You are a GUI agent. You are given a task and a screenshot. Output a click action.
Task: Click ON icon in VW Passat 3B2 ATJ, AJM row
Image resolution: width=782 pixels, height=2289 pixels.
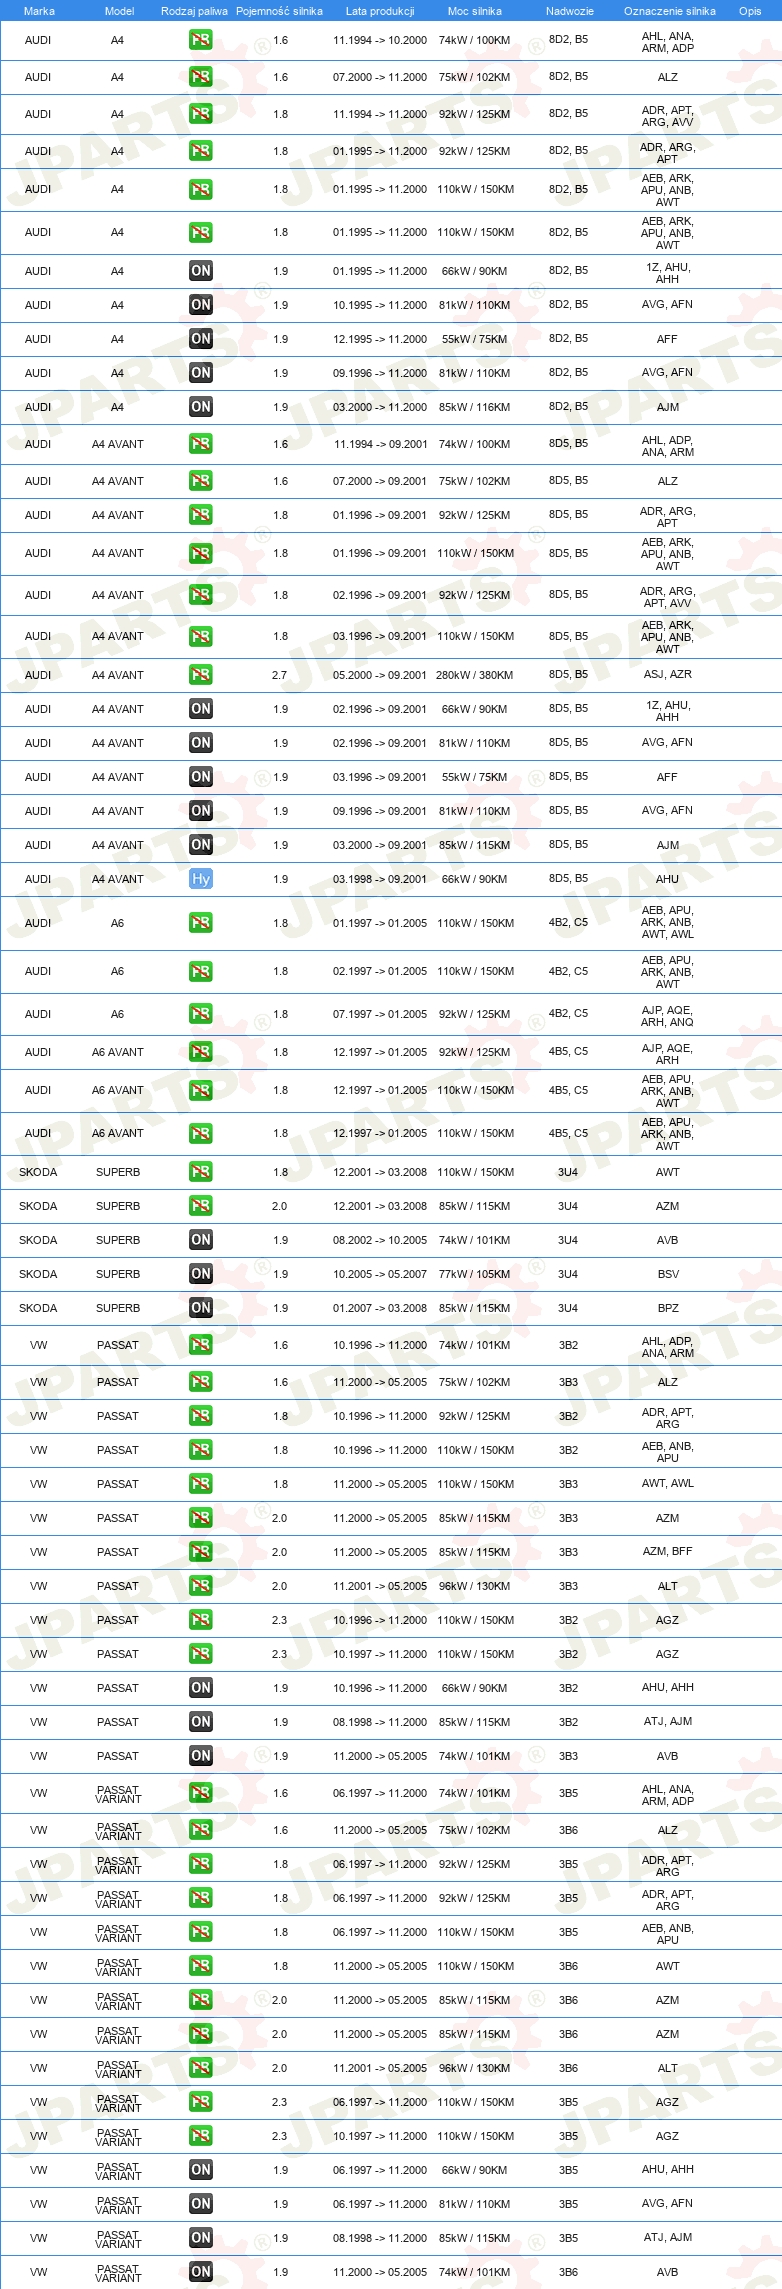click(201, 1722)
